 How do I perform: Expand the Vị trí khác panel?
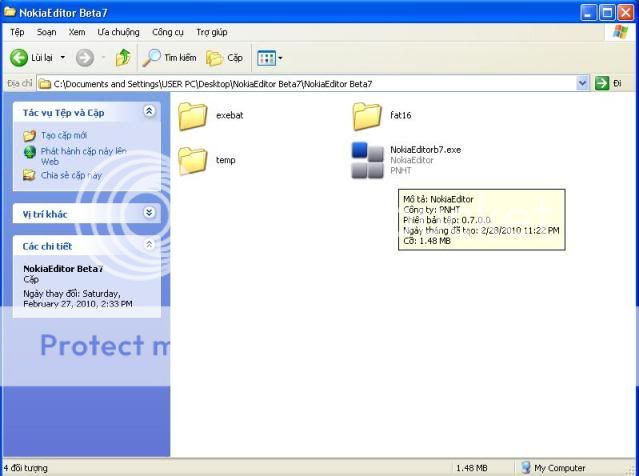click(149, 212)
